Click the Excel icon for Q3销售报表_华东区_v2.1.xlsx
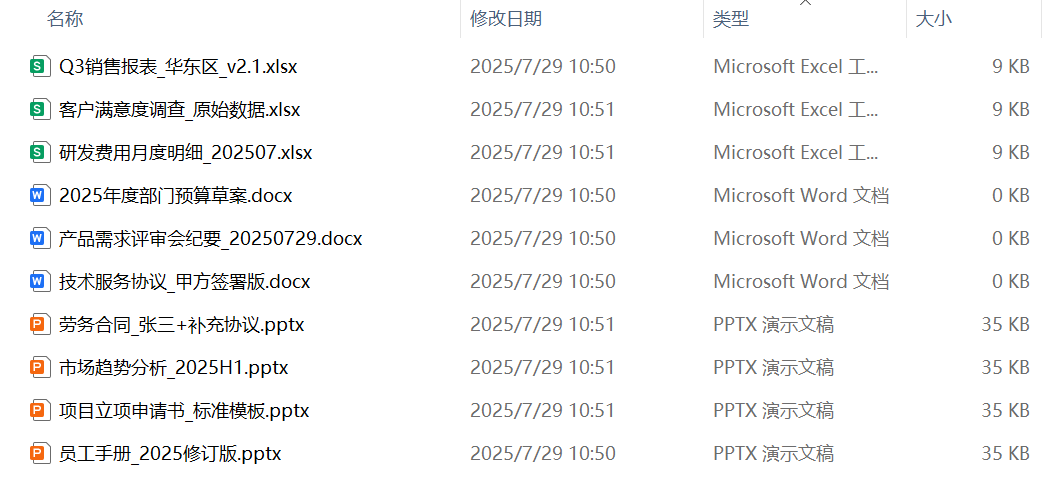 point(39,67)
